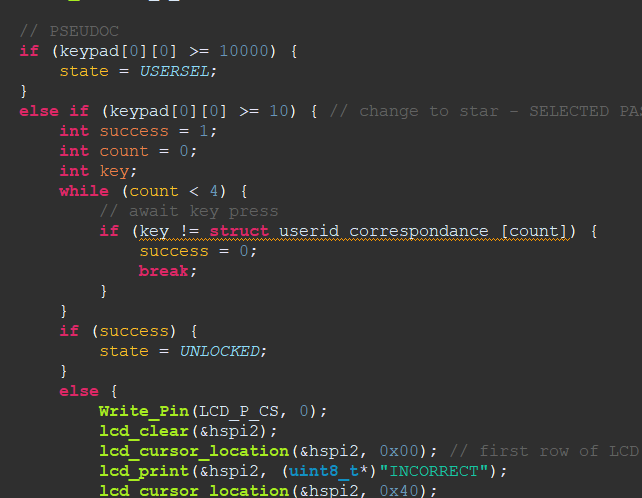Click the struct keyword
Screen dimensions: 642x498
[x=239, y=231]
